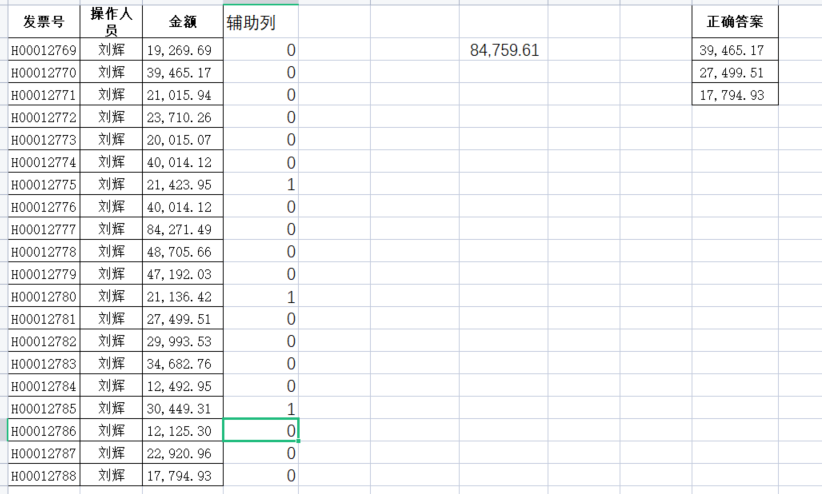Select invoice cell H00012769
The width and height of the screenshot is (822, 494).
[x=44, y=50]
